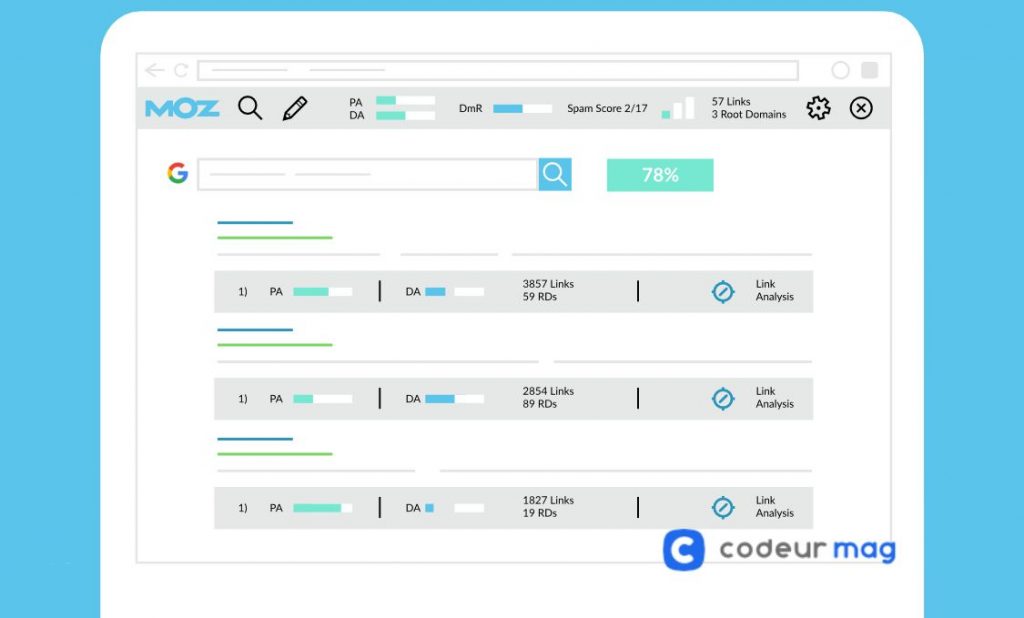Select the pencil highlight tool

coord(295,108)
